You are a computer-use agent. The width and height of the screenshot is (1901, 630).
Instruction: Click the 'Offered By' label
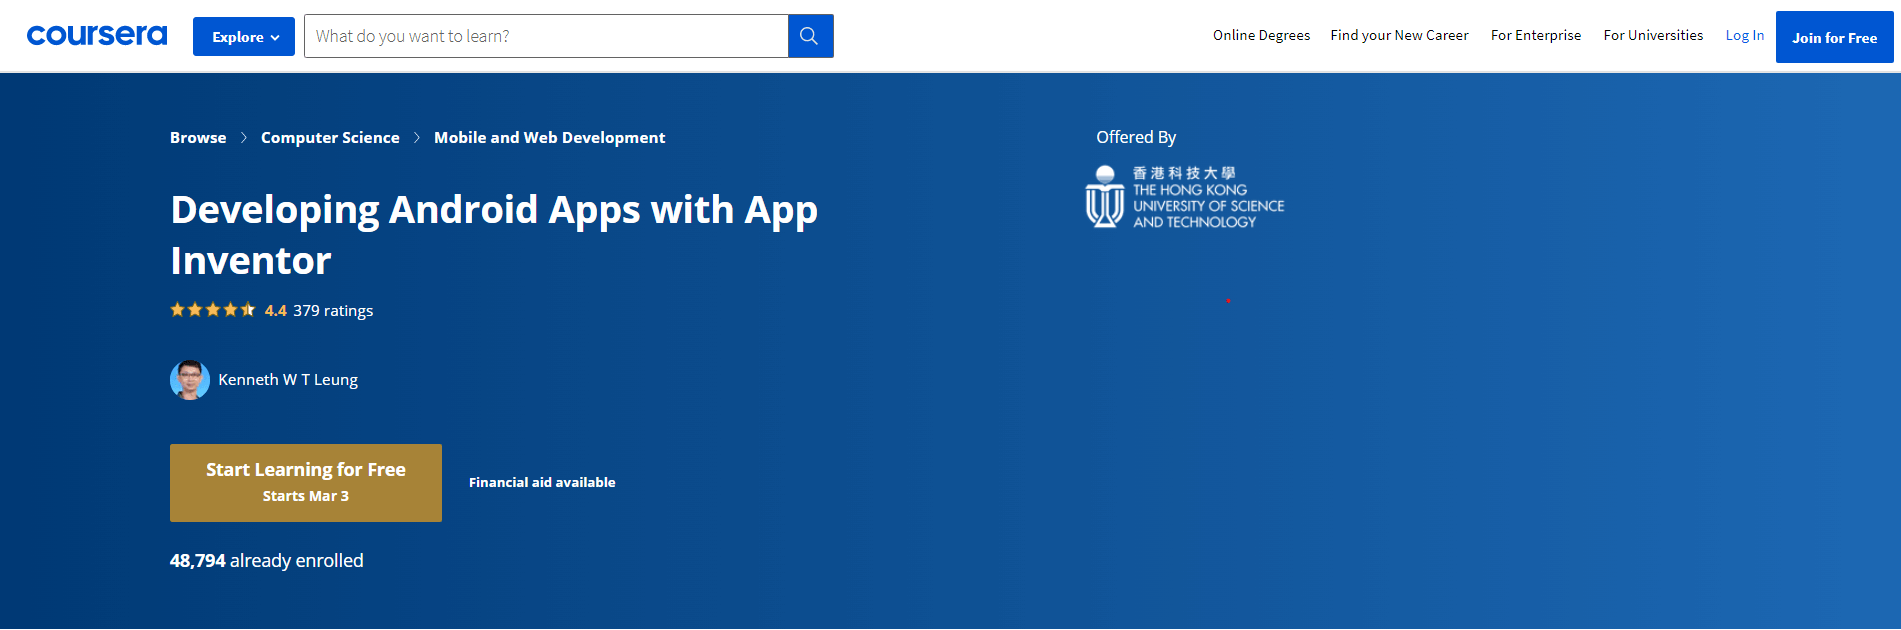pos(1136,137)
